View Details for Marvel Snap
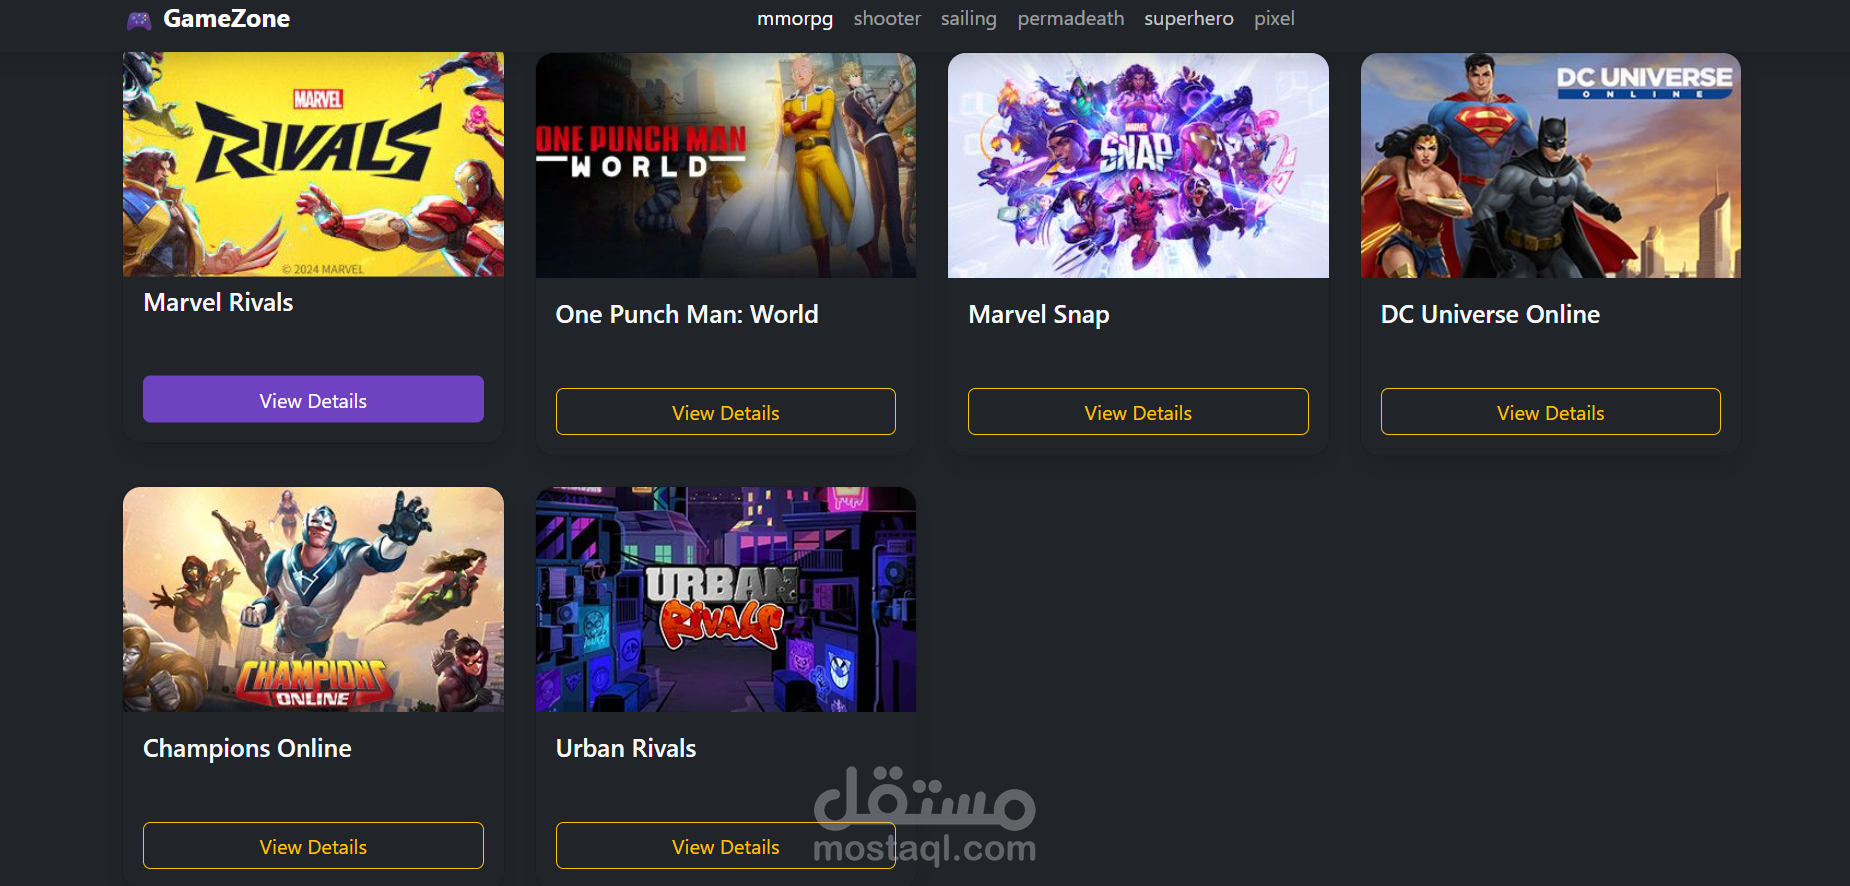Image resolution: width=1850 pixels, height=886 pixels. point(1138,412)
